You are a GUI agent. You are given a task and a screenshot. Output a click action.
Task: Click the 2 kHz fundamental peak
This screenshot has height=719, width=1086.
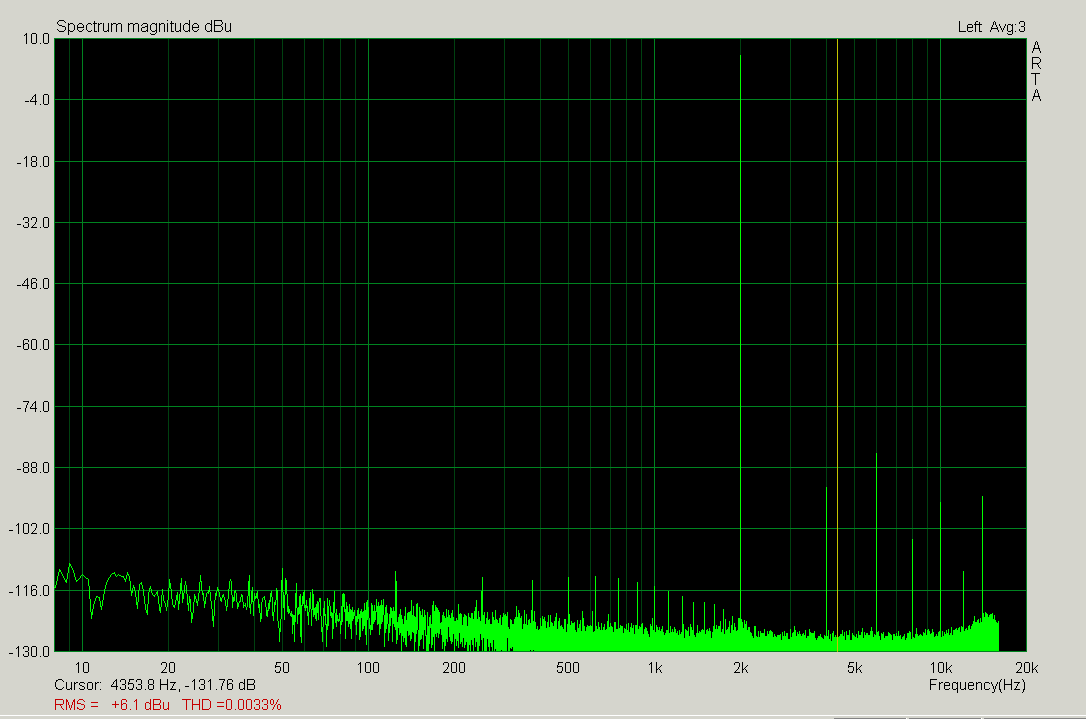pyautogui.click(x=740, y=353)
